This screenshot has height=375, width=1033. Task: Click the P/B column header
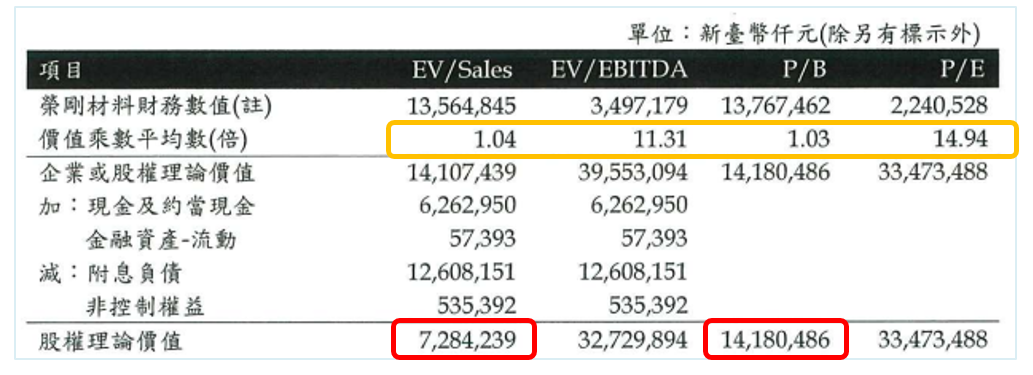pyautogui.click(x=804, y=70)
